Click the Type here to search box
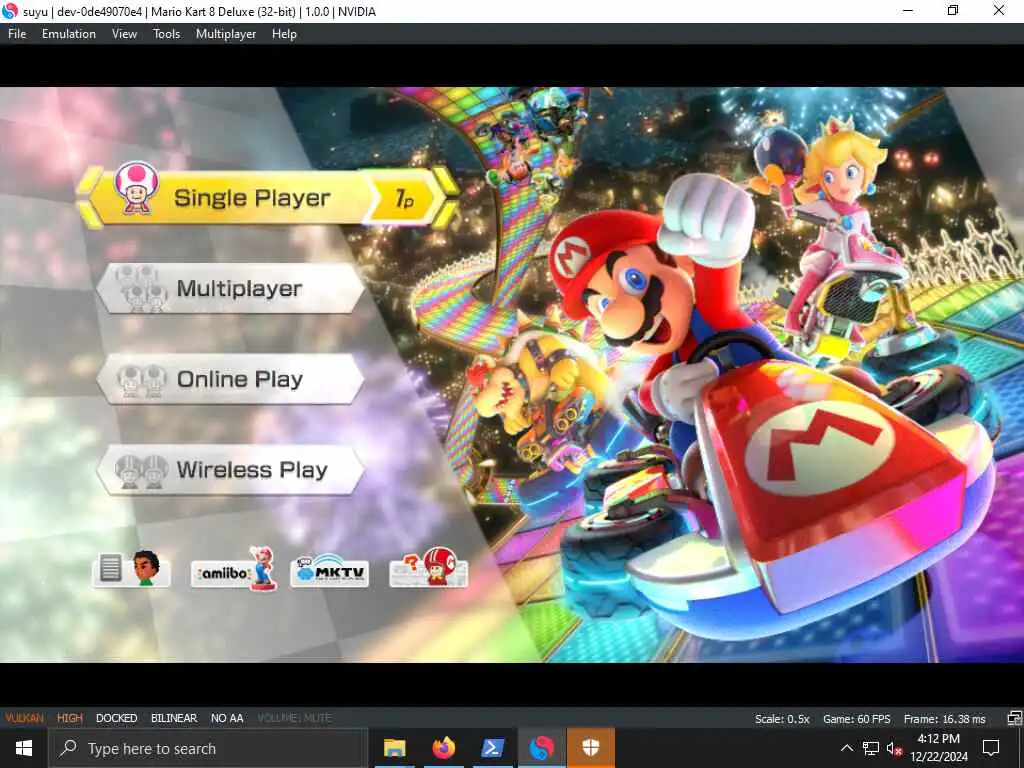Viewport: 1024px width, 768px height. pos(208,748)
